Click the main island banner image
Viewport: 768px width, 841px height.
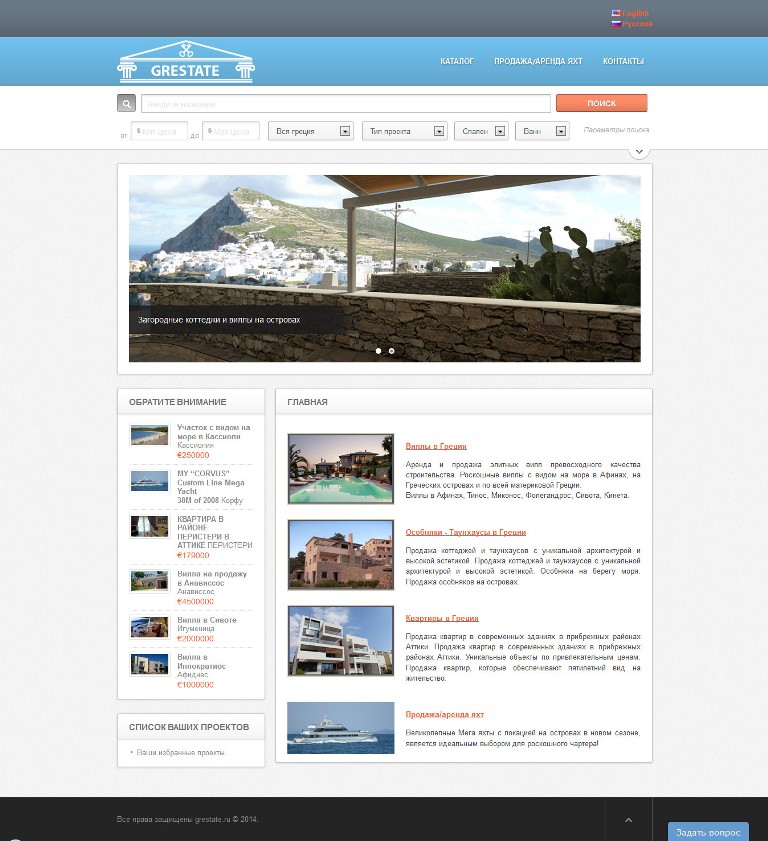click(385, 268)
